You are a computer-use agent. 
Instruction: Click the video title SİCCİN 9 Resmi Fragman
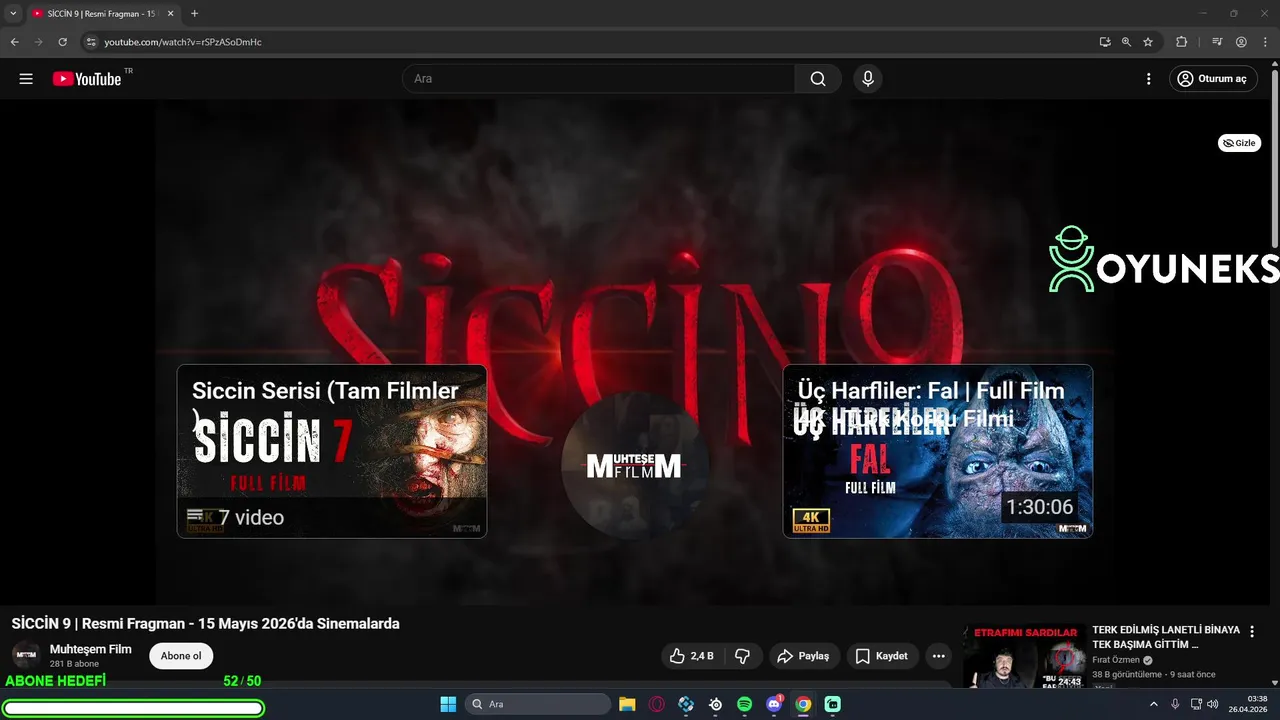(206, 624)
